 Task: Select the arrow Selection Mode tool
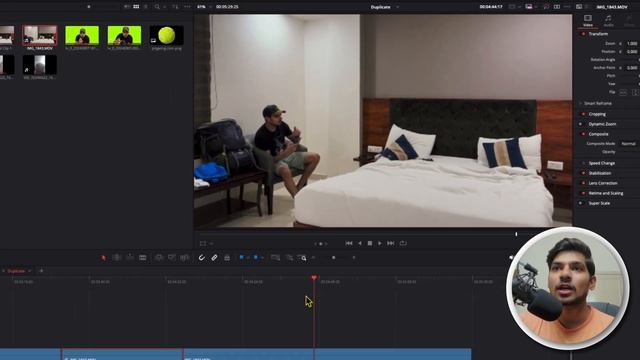103,258
